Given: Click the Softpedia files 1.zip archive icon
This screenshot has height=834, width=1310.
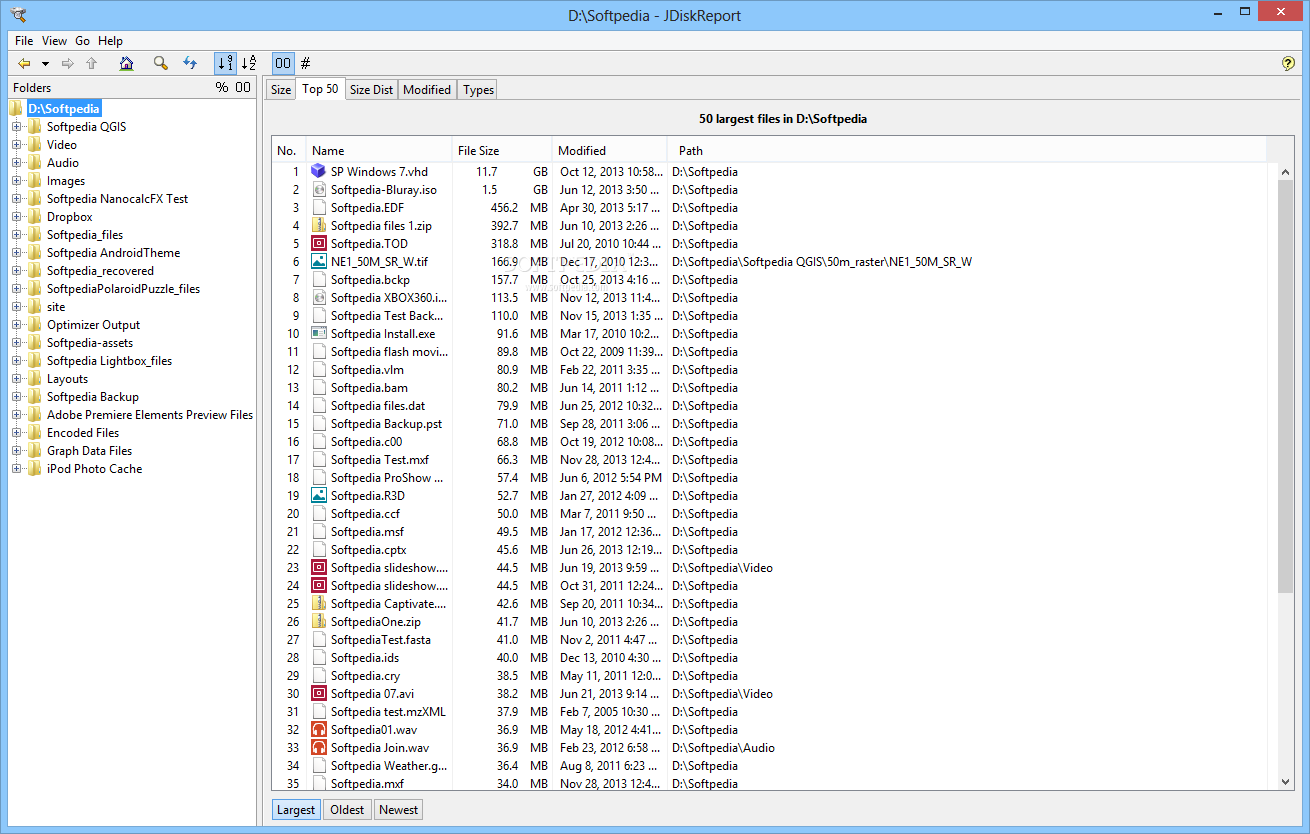Looking at the screenshot, I should (319, 226).
